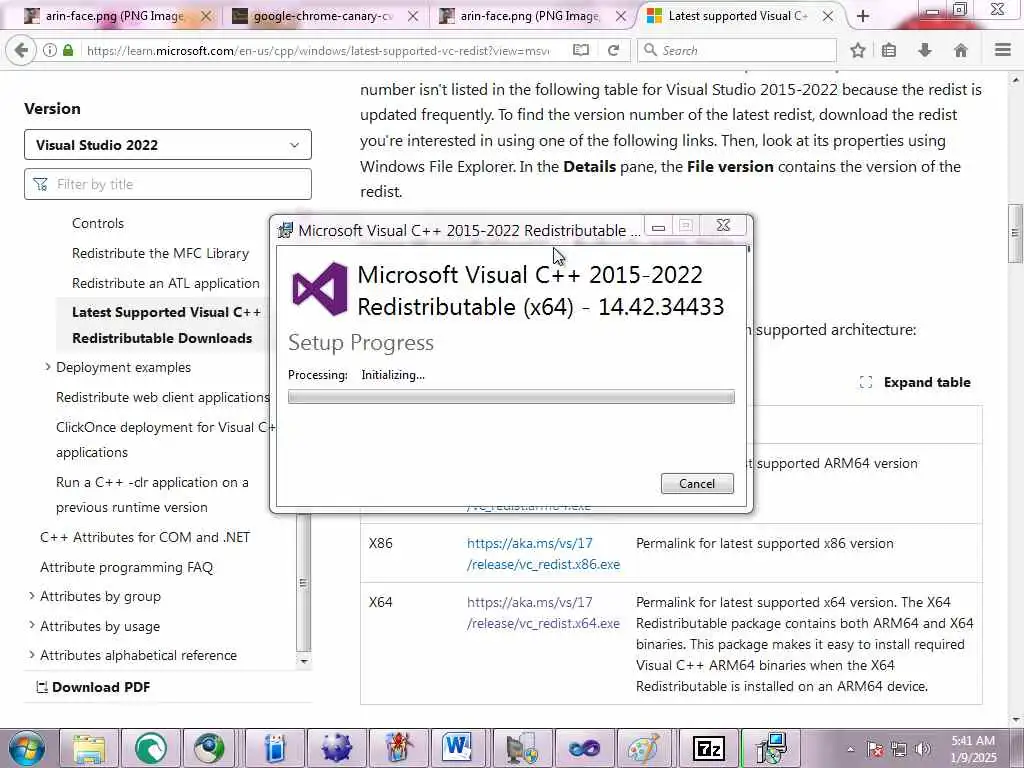Open Windows Explorer folder in taskbar
Image resolution: width=1024 pixels, height=768 pixels.
pyautogui.click(x=89, y=748)
